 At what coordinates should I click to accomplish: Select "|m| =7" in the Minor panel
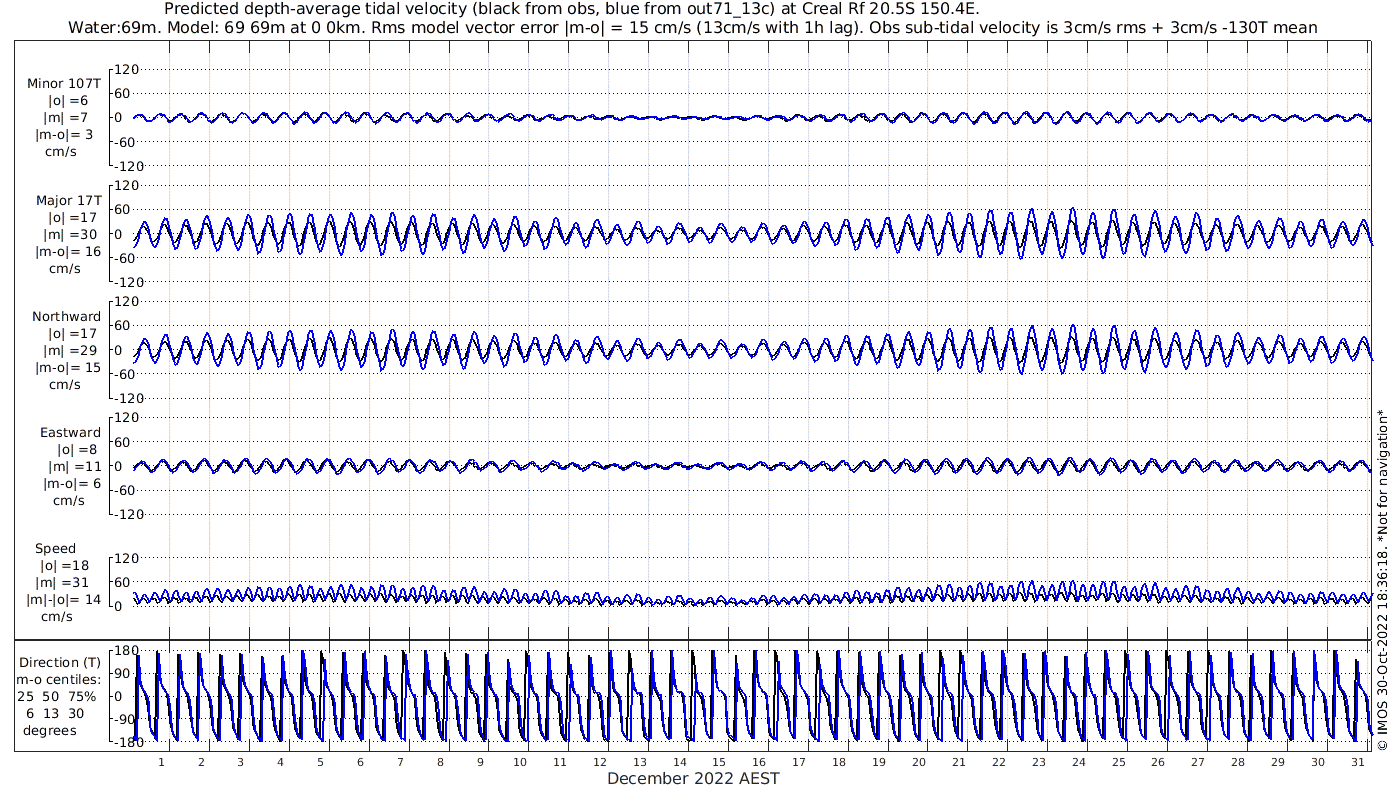tap(68, 118)
